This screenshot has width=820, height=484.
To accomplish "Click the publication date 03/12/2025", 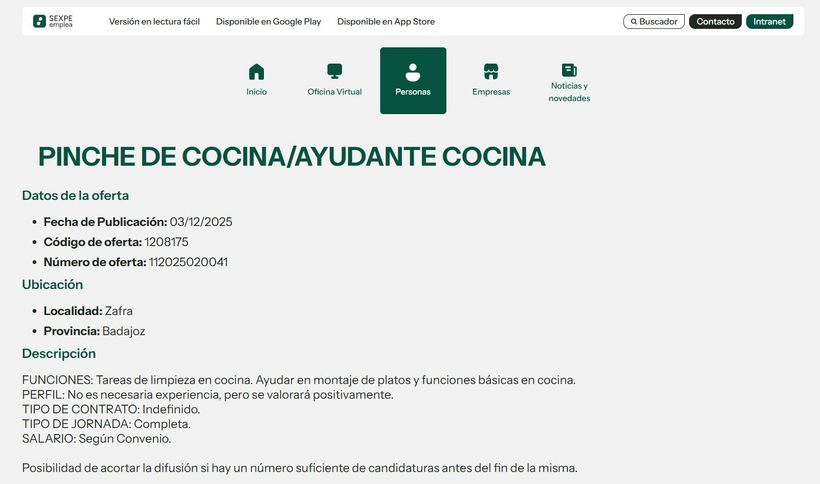I will point(201,222).
